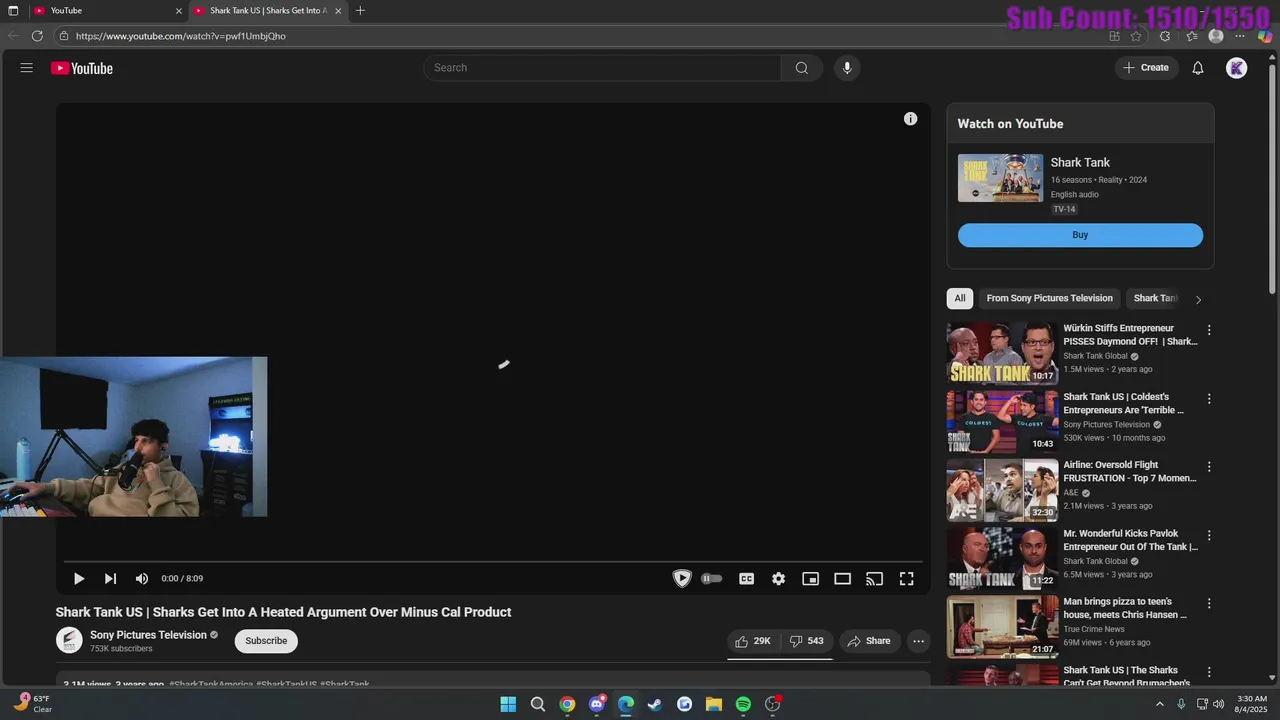This screenshot has height=720, width=1280.
Task: Like the video with 29K likes
Action: [753, 641]
